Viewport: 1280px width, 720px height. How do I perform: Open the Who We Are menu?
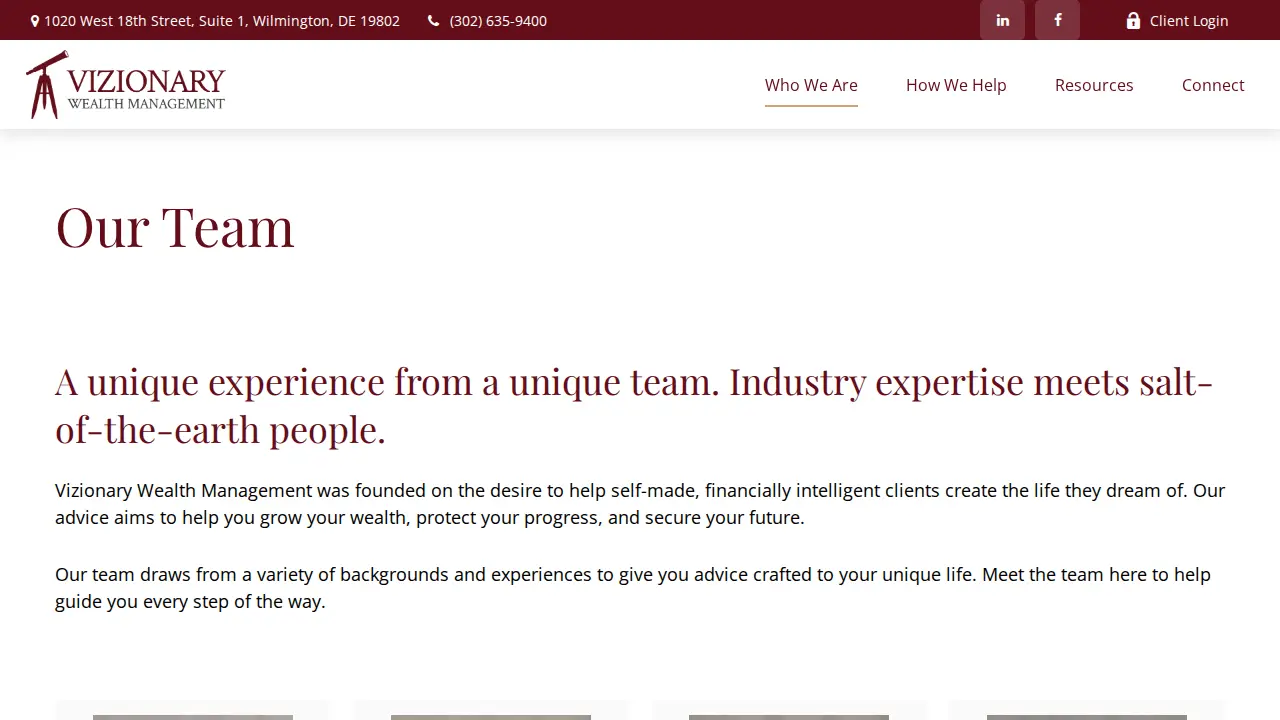click(x=811, y=85)
